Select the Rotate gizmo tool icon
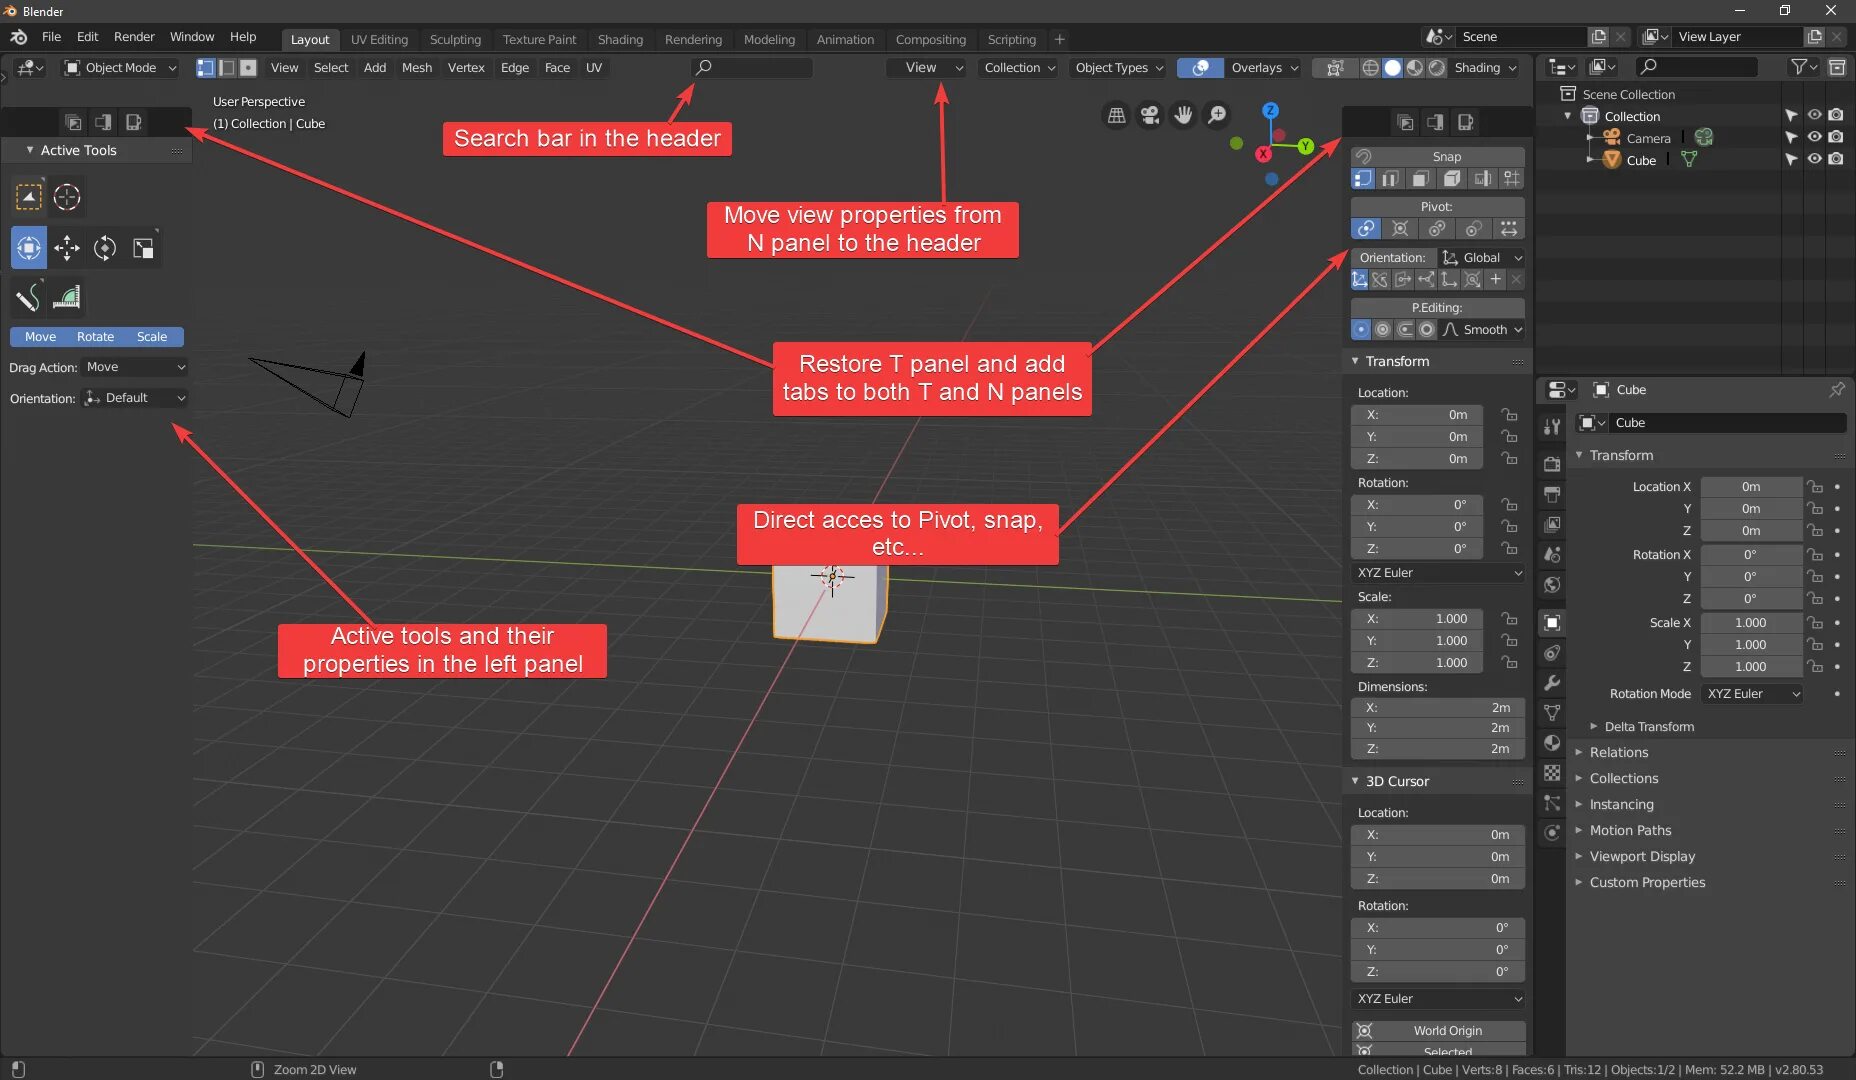The height and width of the screenshot is (1080, 1856). click(105, 249)
